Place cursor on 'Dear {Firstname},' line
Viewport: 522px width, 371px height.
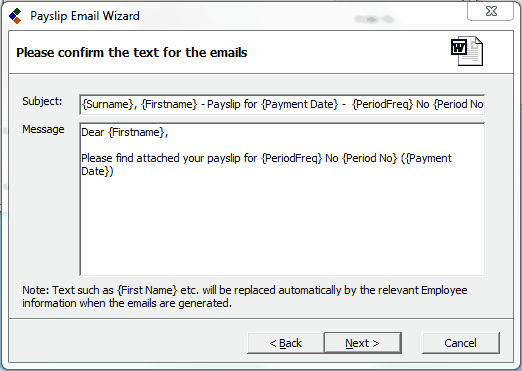click(x=125, y=132)
